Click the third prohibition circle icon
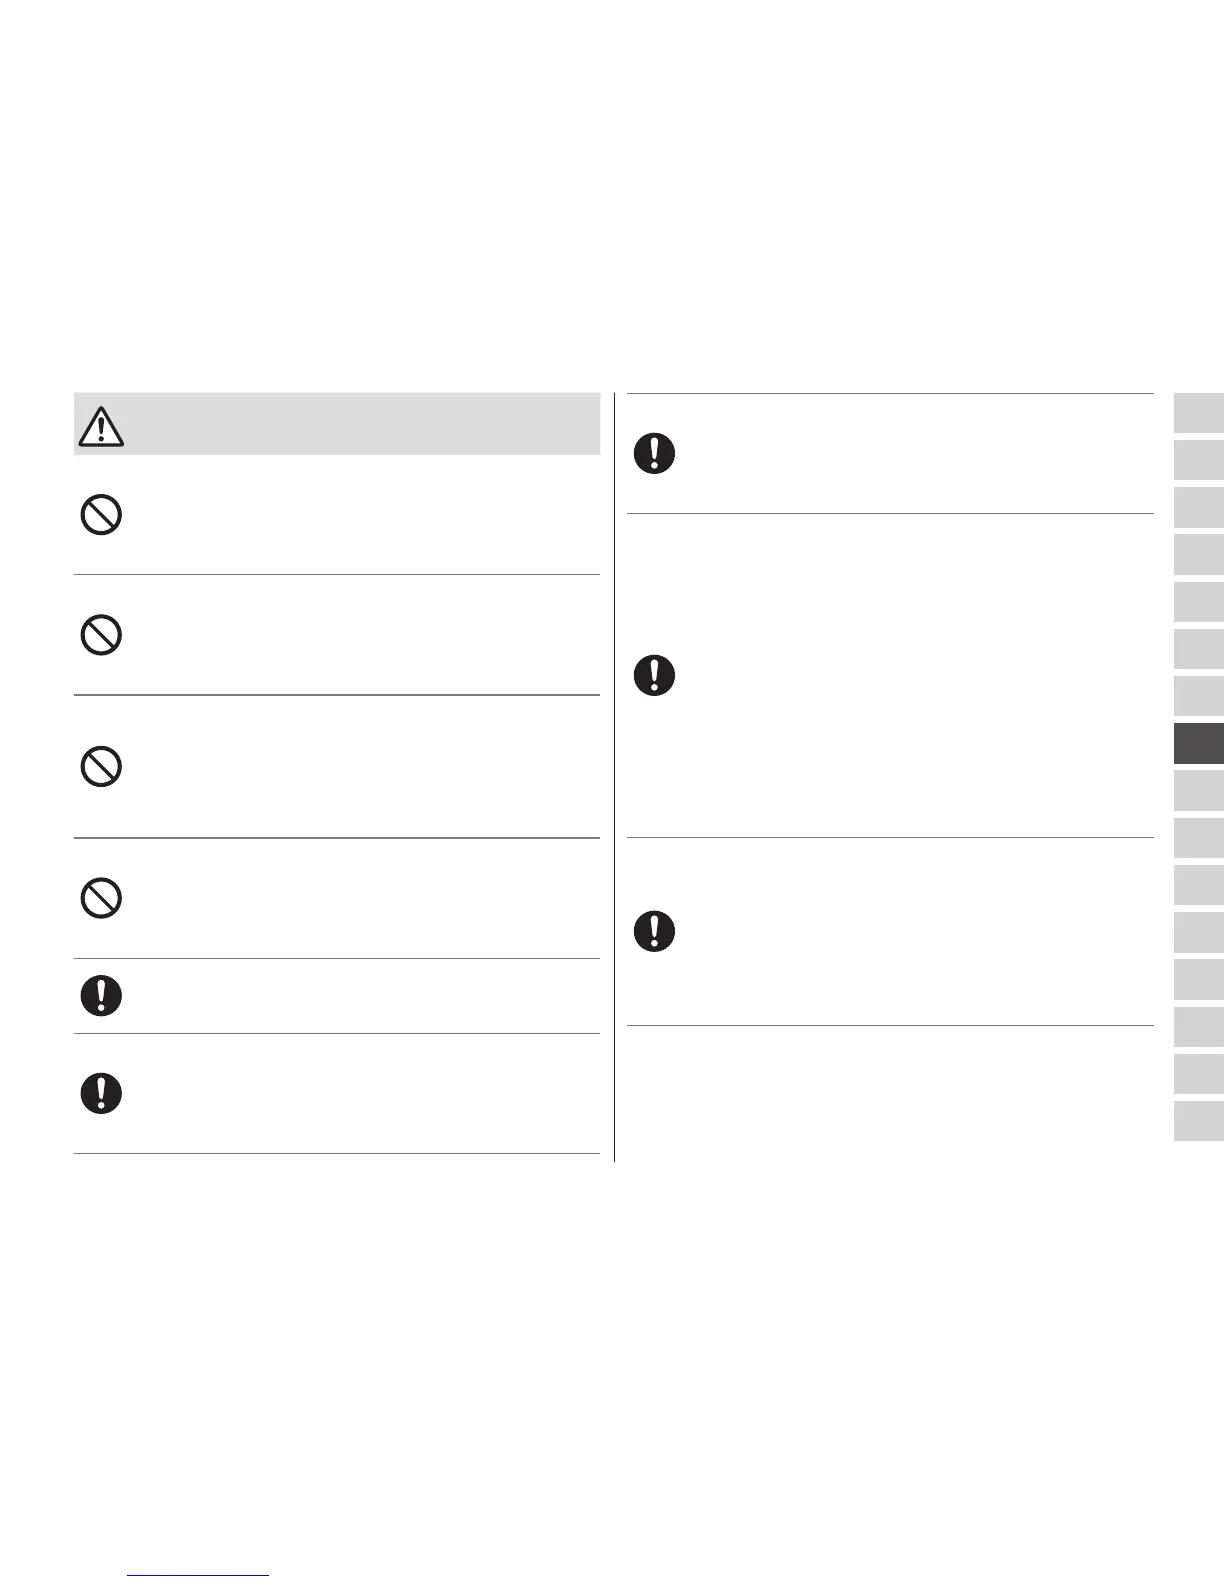 [x=101, y=767]
